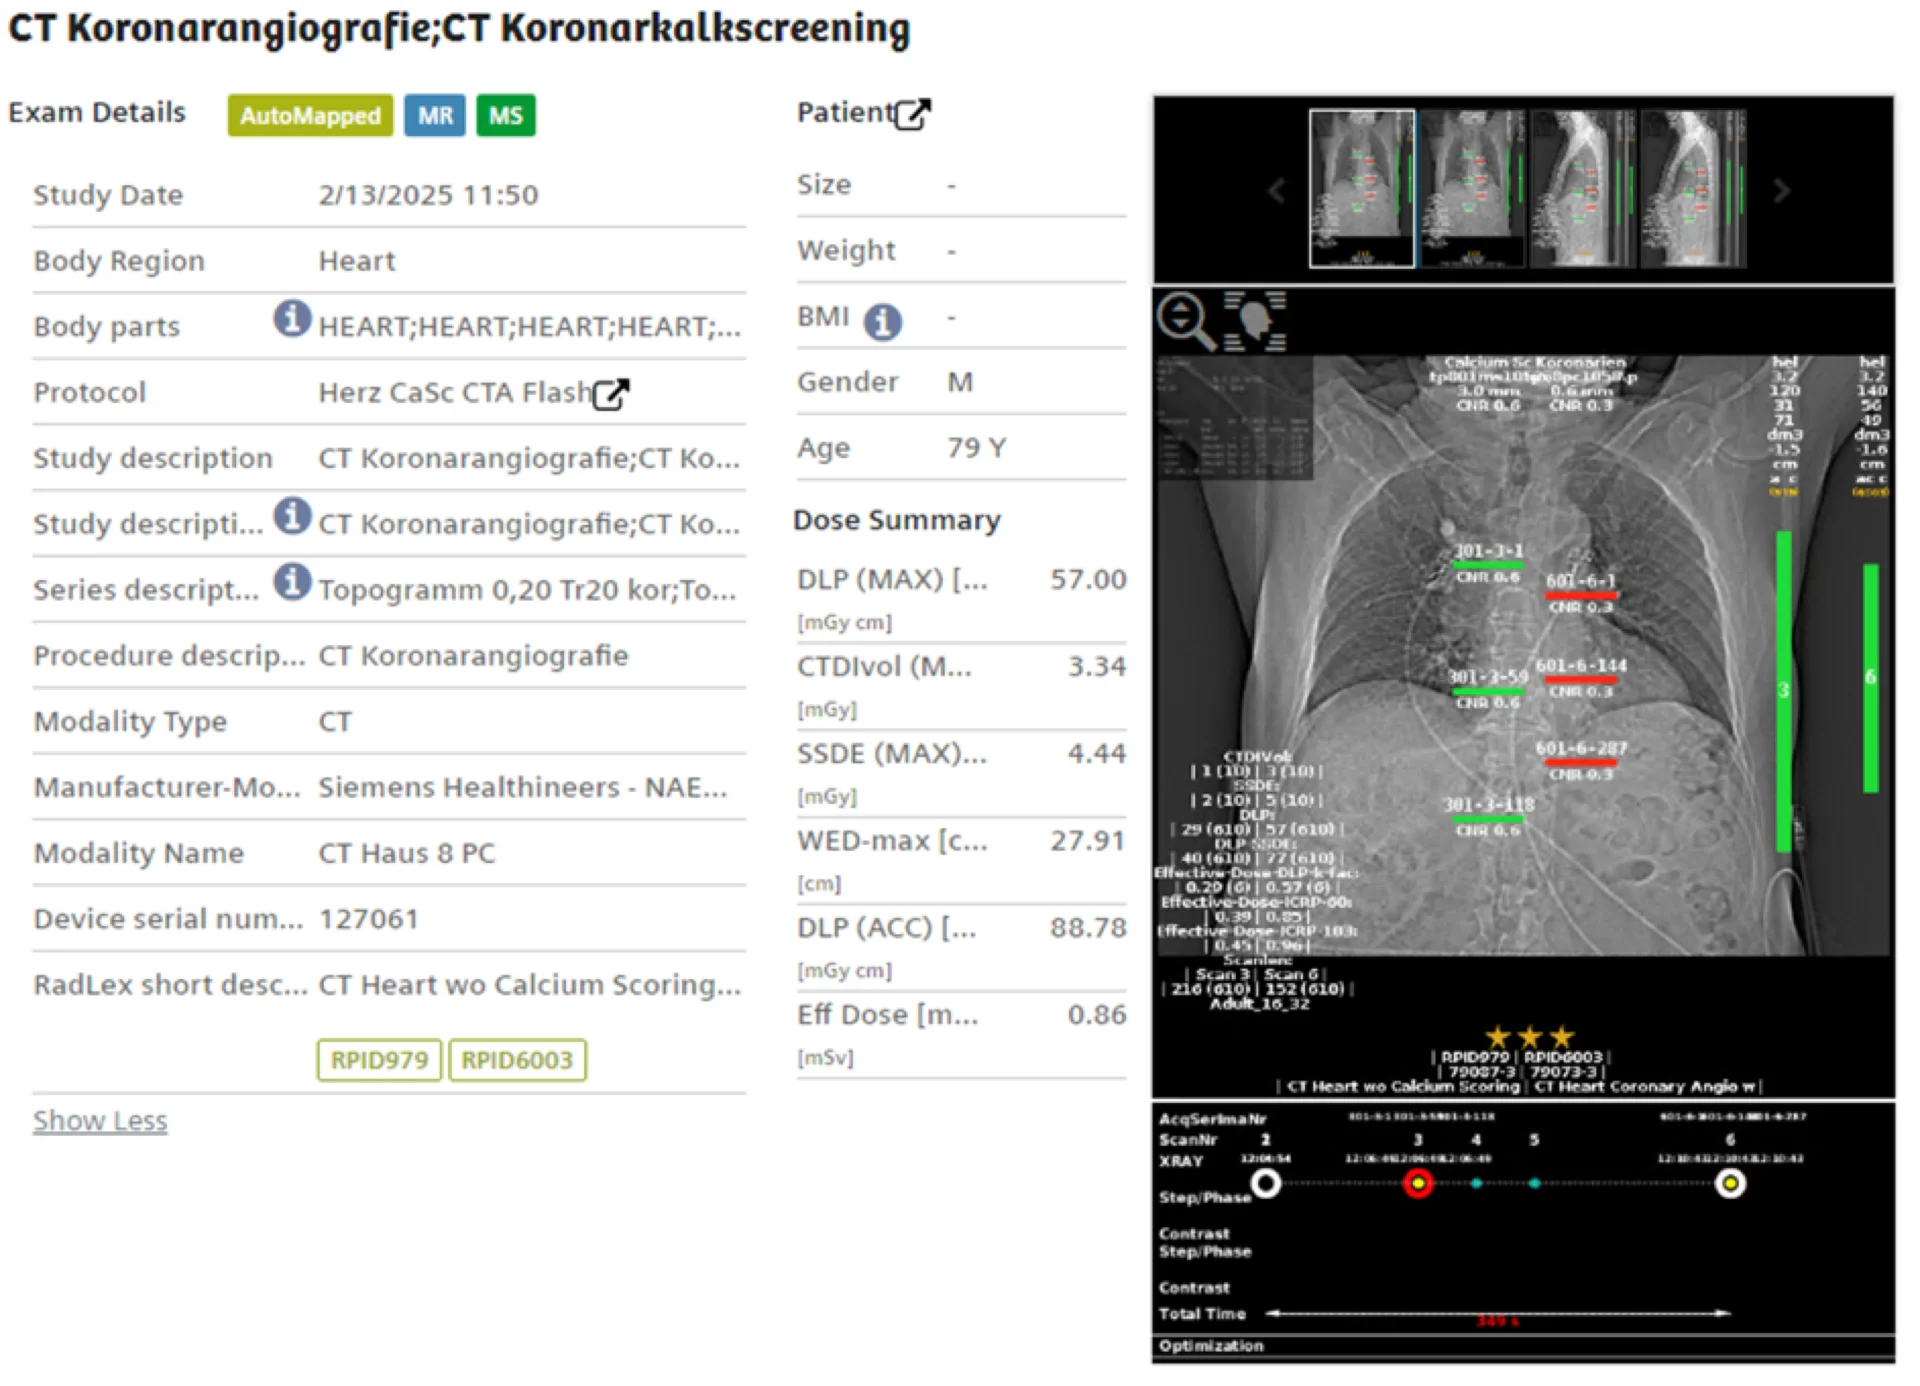Go to previous thumbnails with left chevron

(x=1276, y=190)
